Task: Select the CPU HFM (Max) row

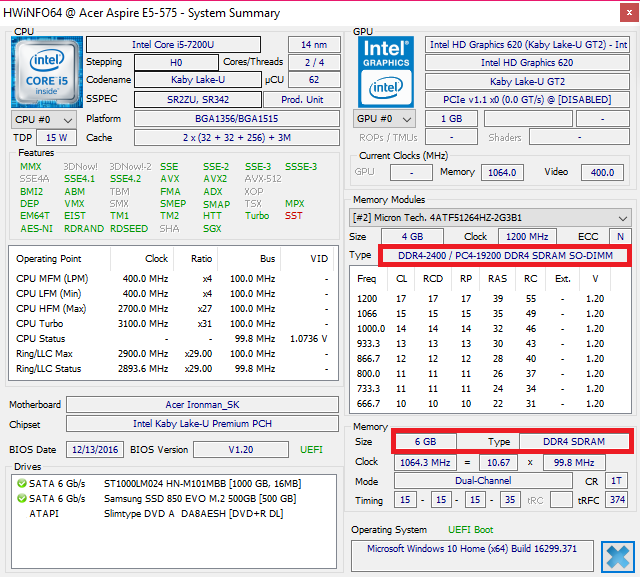Action: click(173, 308)
